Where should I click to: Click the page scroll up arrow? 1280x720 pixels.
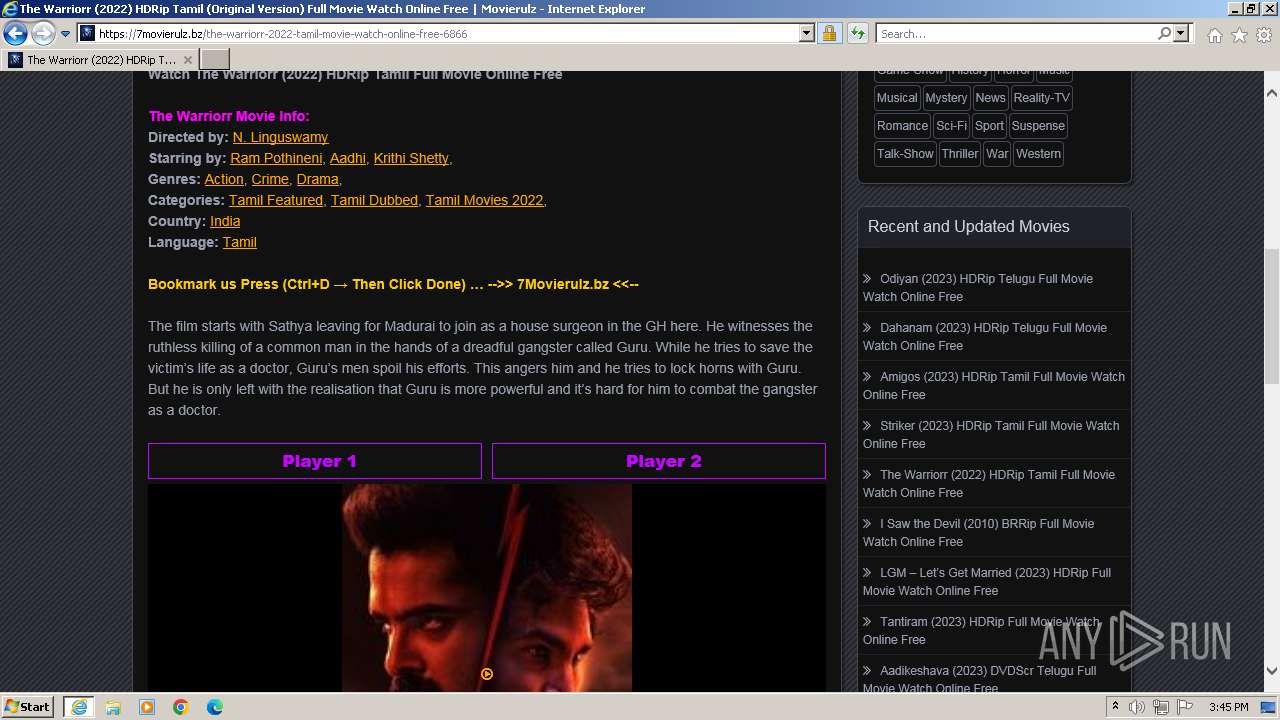click(x=1271, y=93)
